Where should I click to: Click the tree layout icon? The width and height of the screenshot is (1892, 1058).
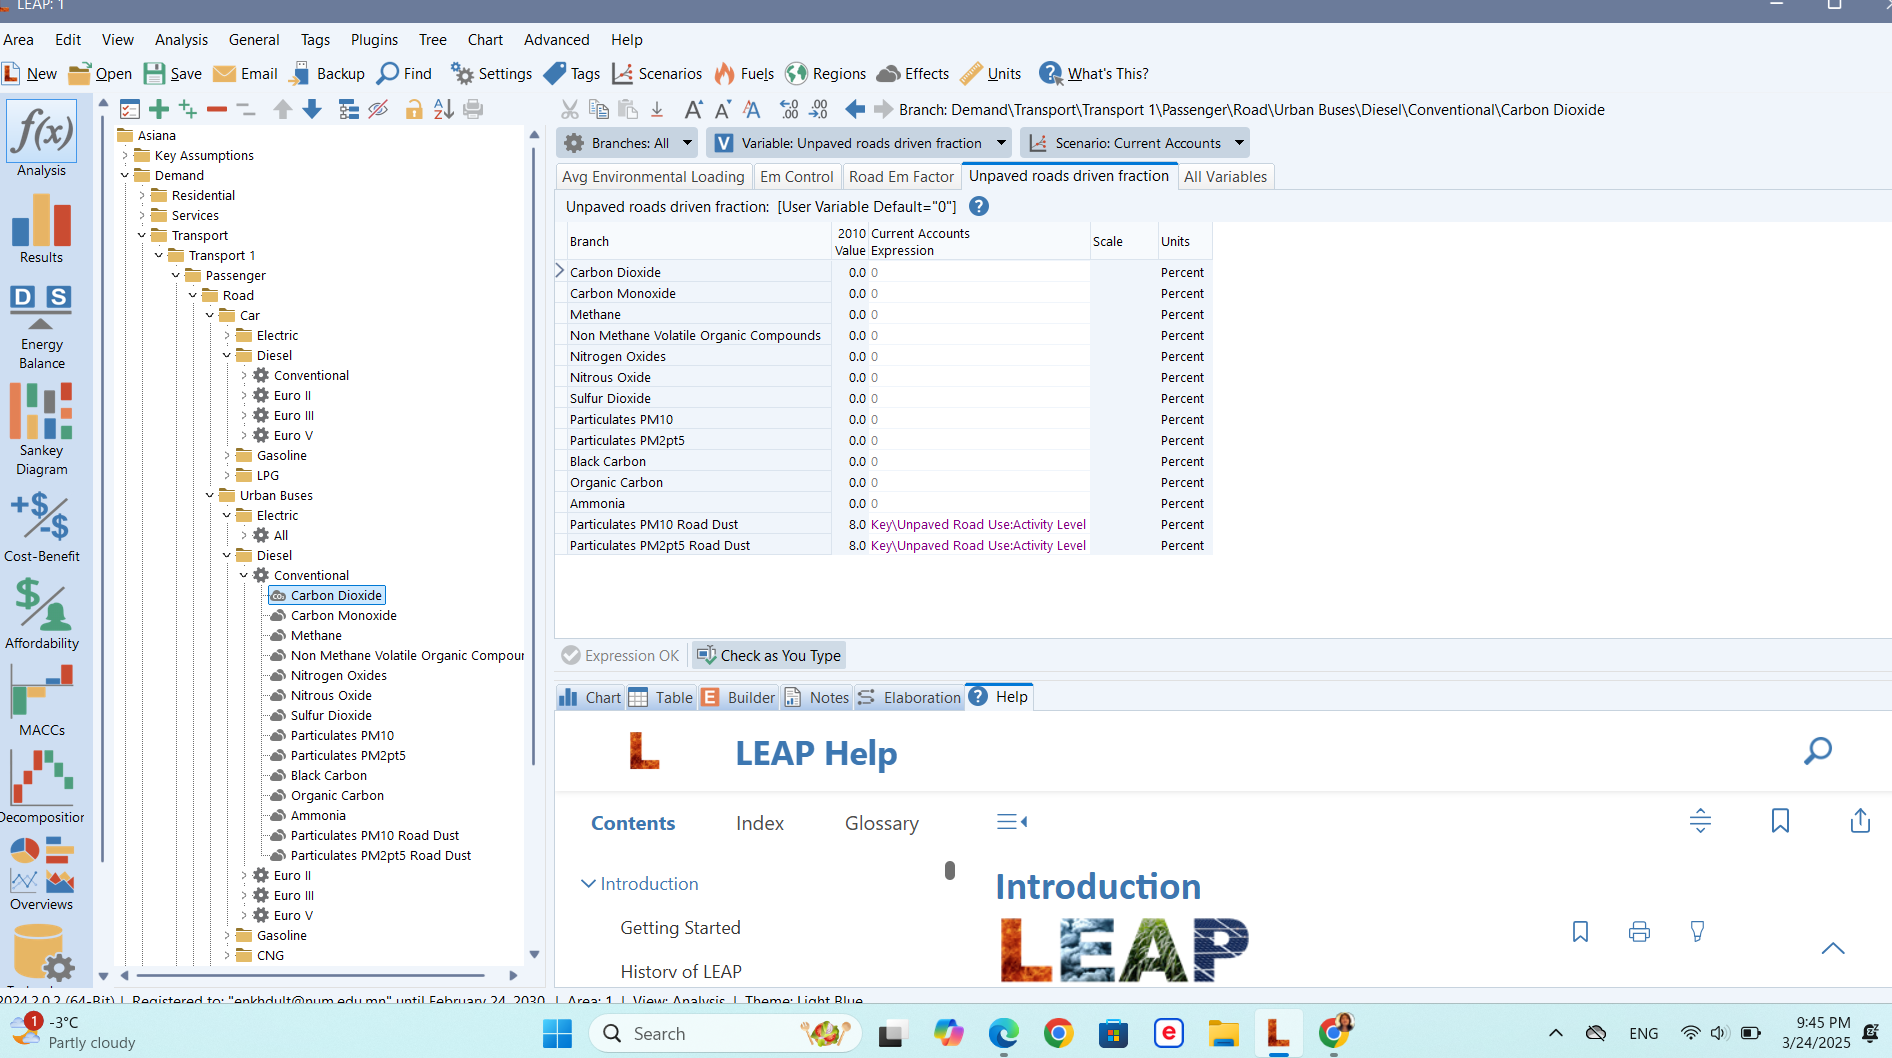[x=349, y=109]
